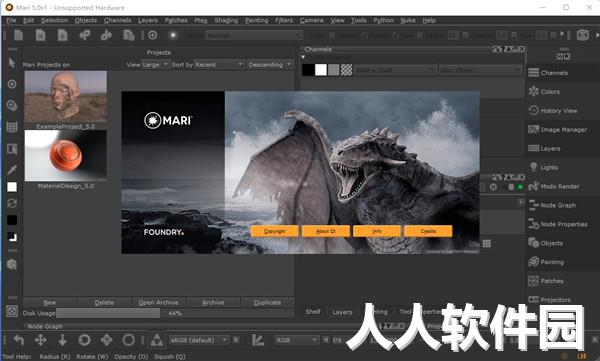Collapse the Channels panel disclosure triangle
Image resolution: width=600 pixels, height=361 pixels.
303,57
